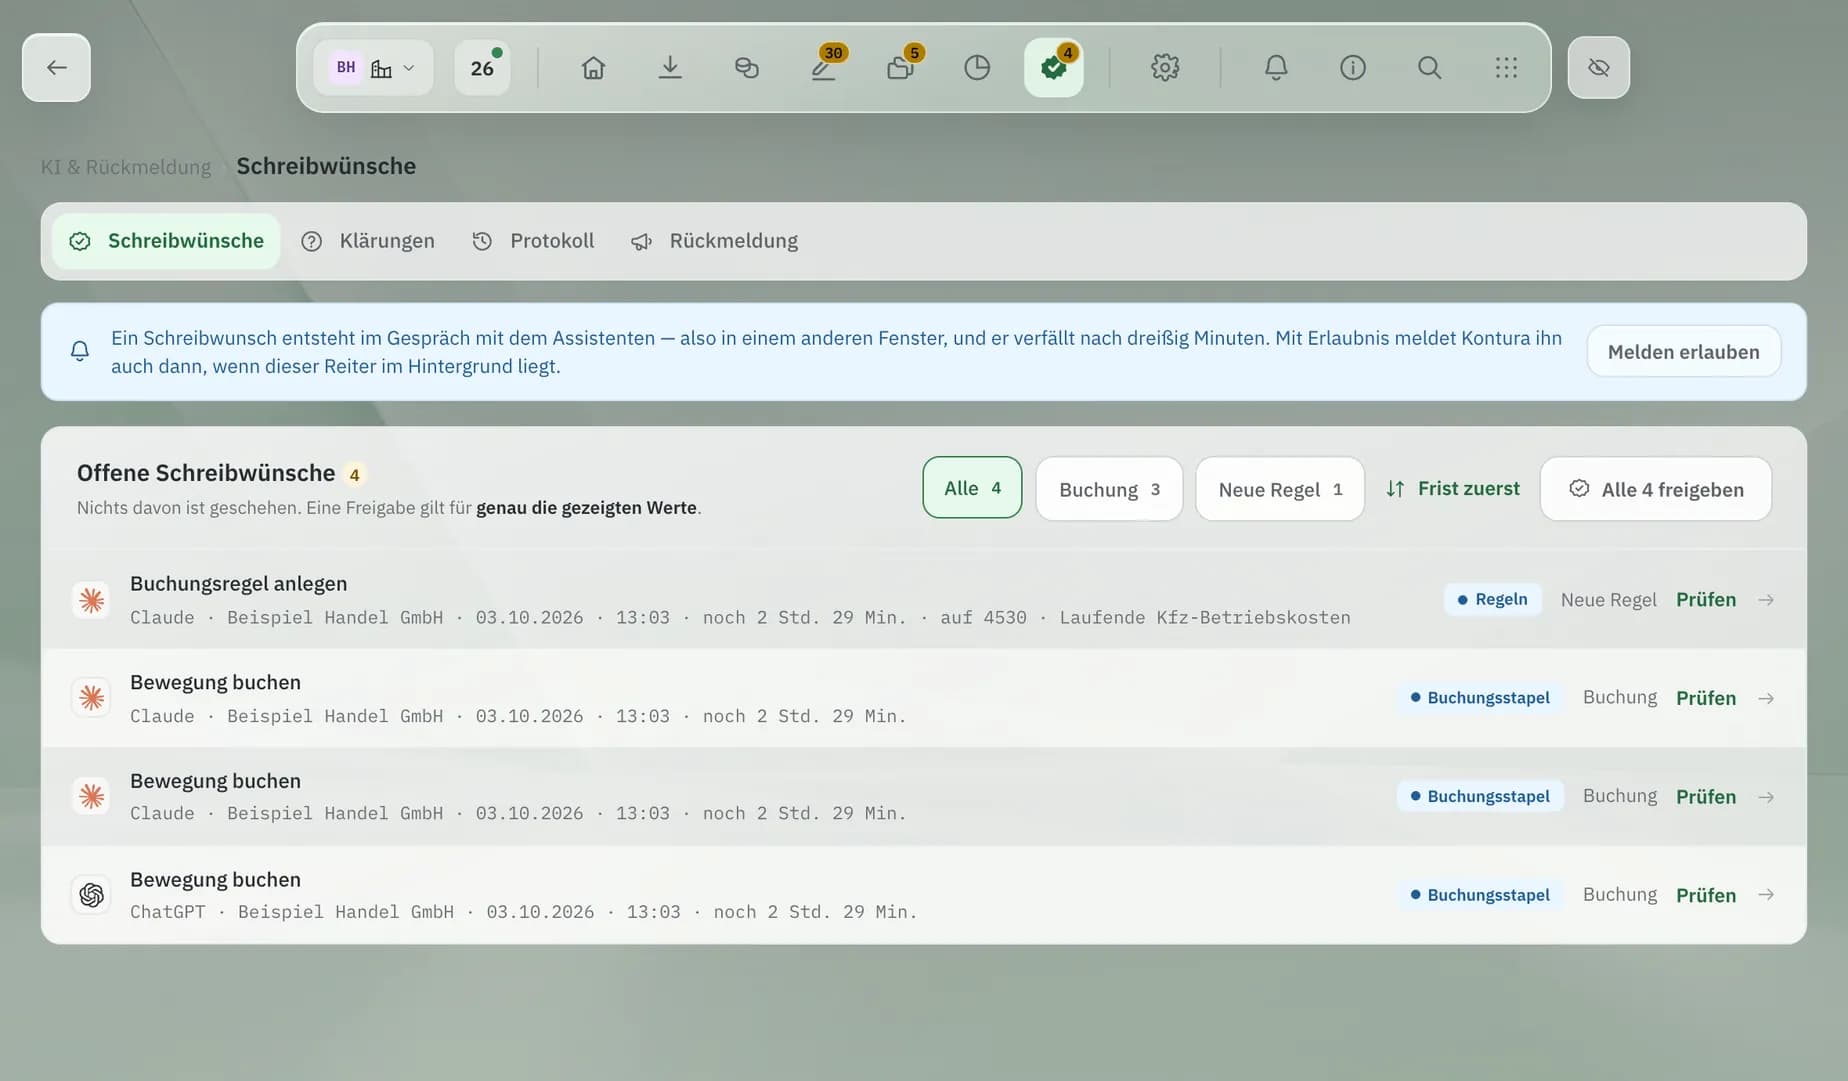
Task: Open the coins icon in toolbar
Action: pos(747,68)
